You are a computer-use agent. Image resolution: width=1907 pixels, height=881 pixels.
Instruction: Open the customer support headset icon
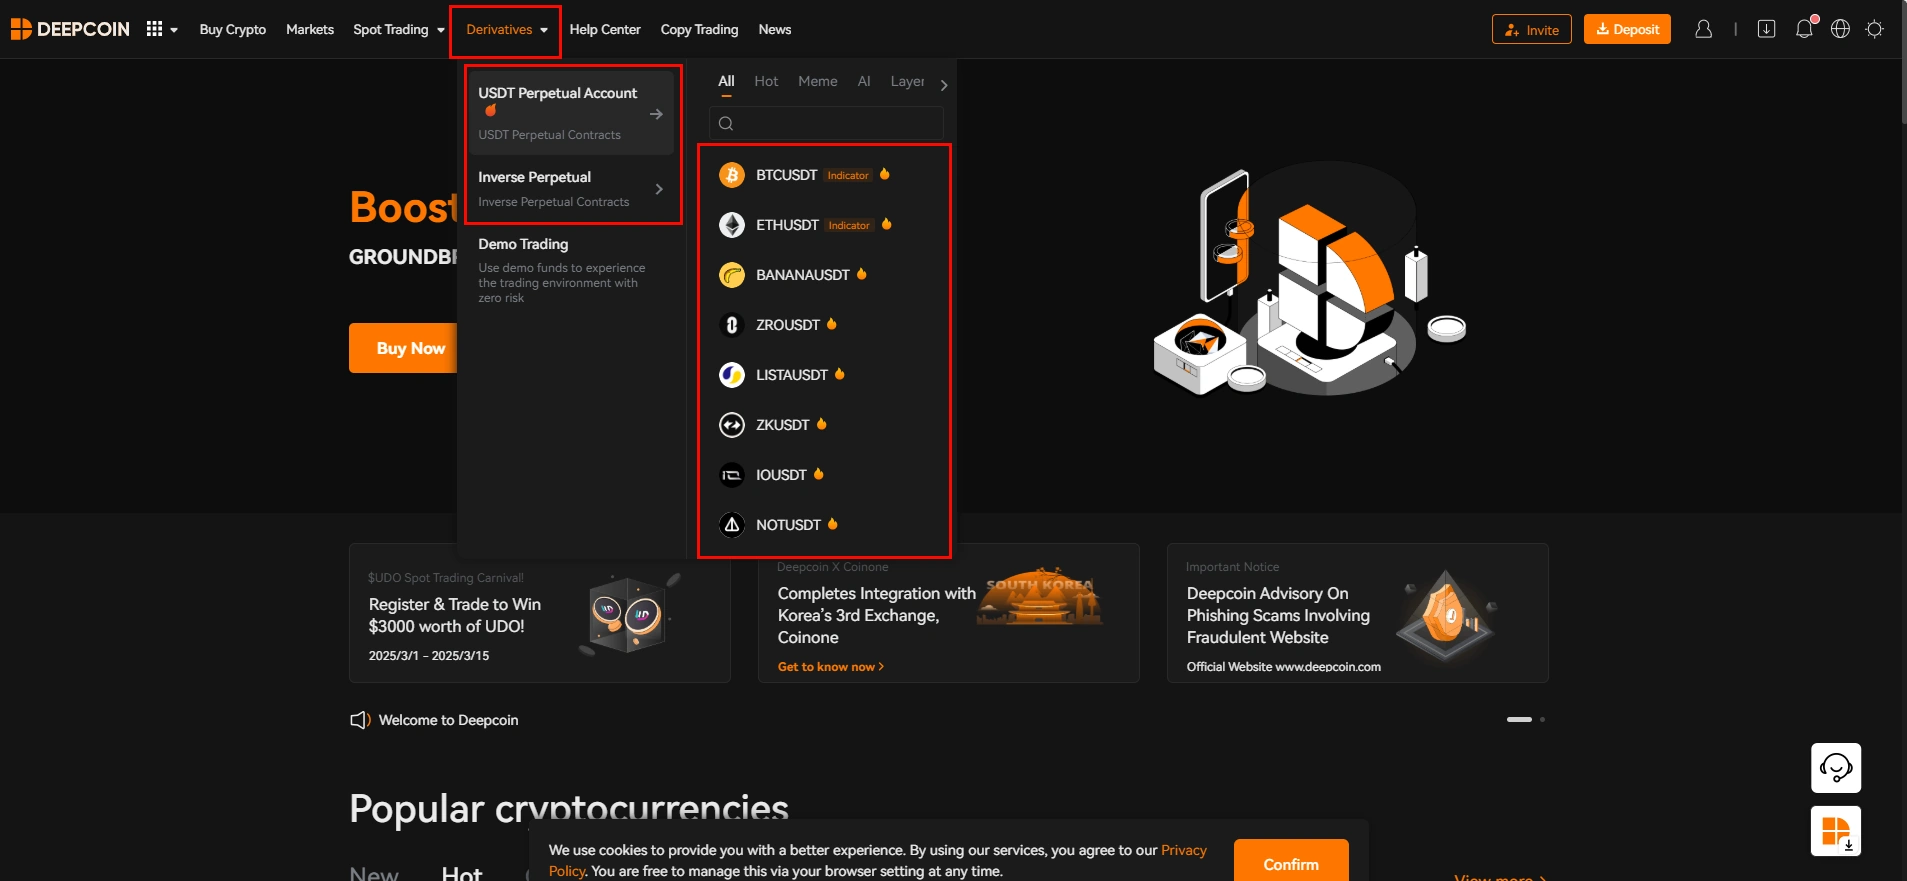click(1836, 768)
